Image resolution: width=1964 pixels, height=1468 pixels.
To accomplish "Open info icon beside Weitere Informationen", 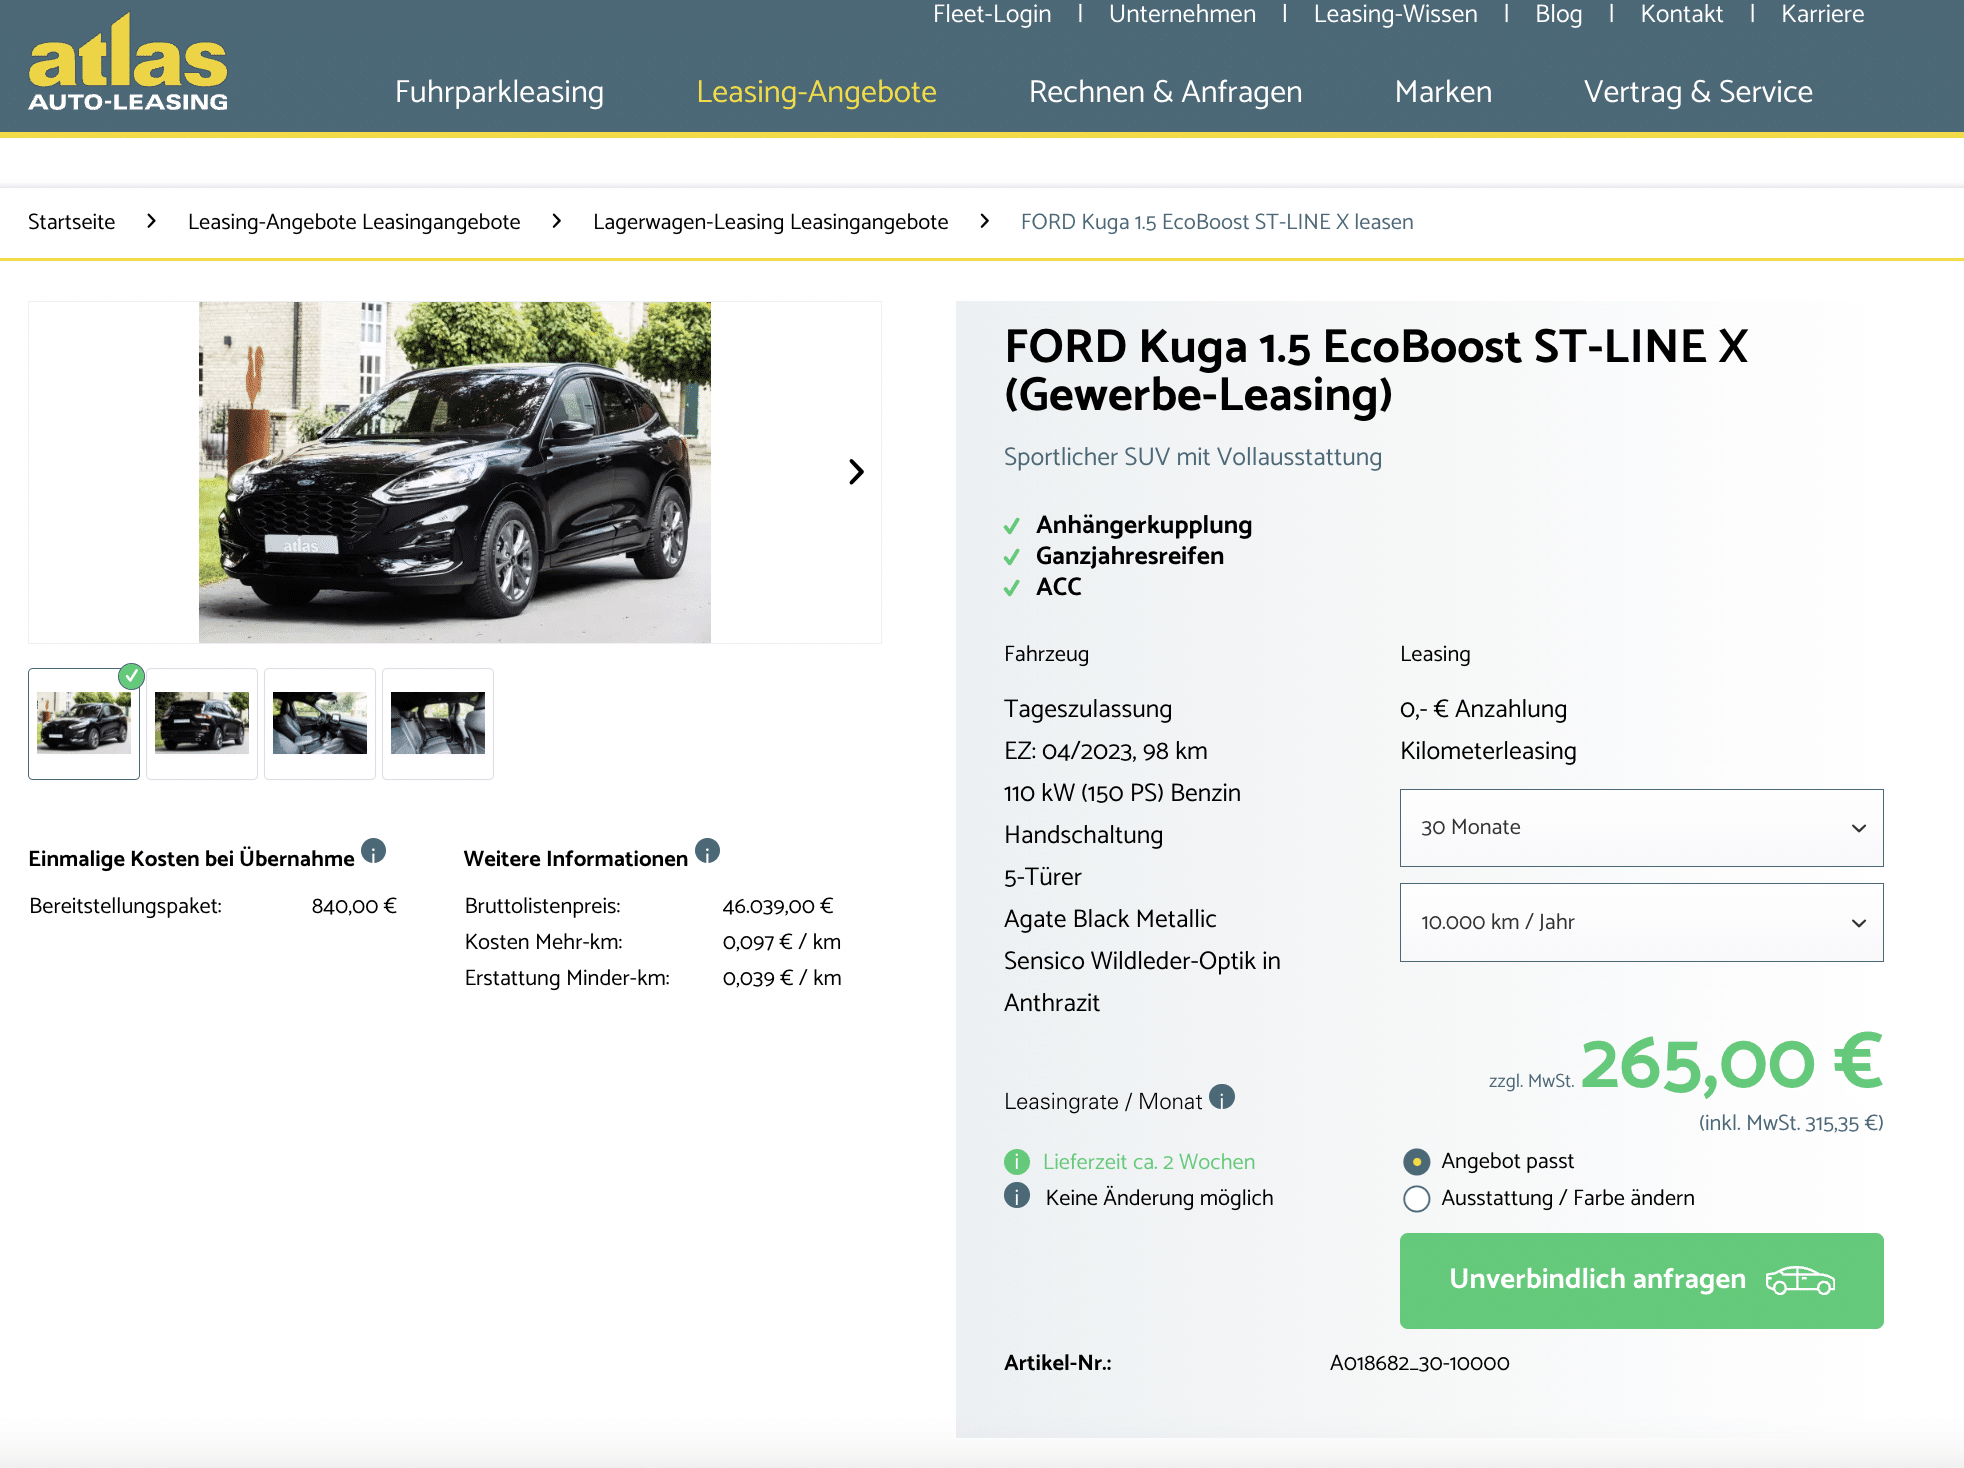I will [x=708, y=851].
